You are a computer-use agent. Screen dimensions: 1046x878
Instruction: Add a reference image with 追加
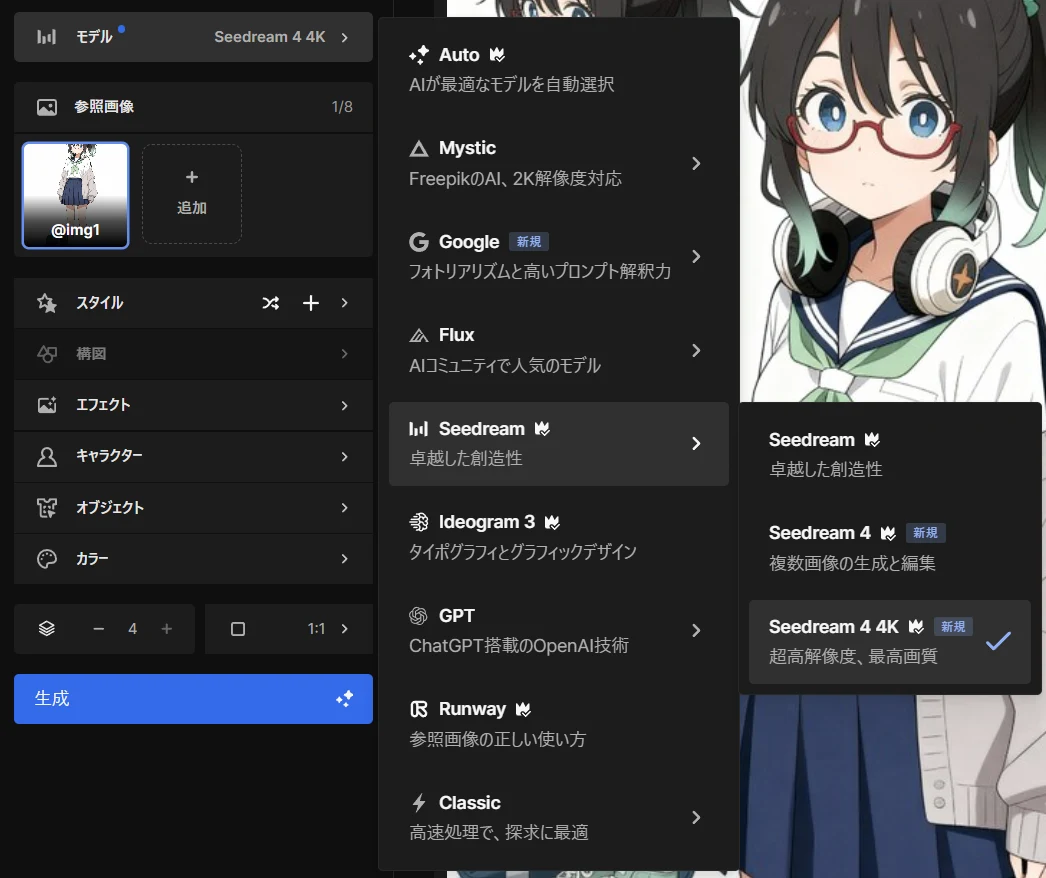191,193
